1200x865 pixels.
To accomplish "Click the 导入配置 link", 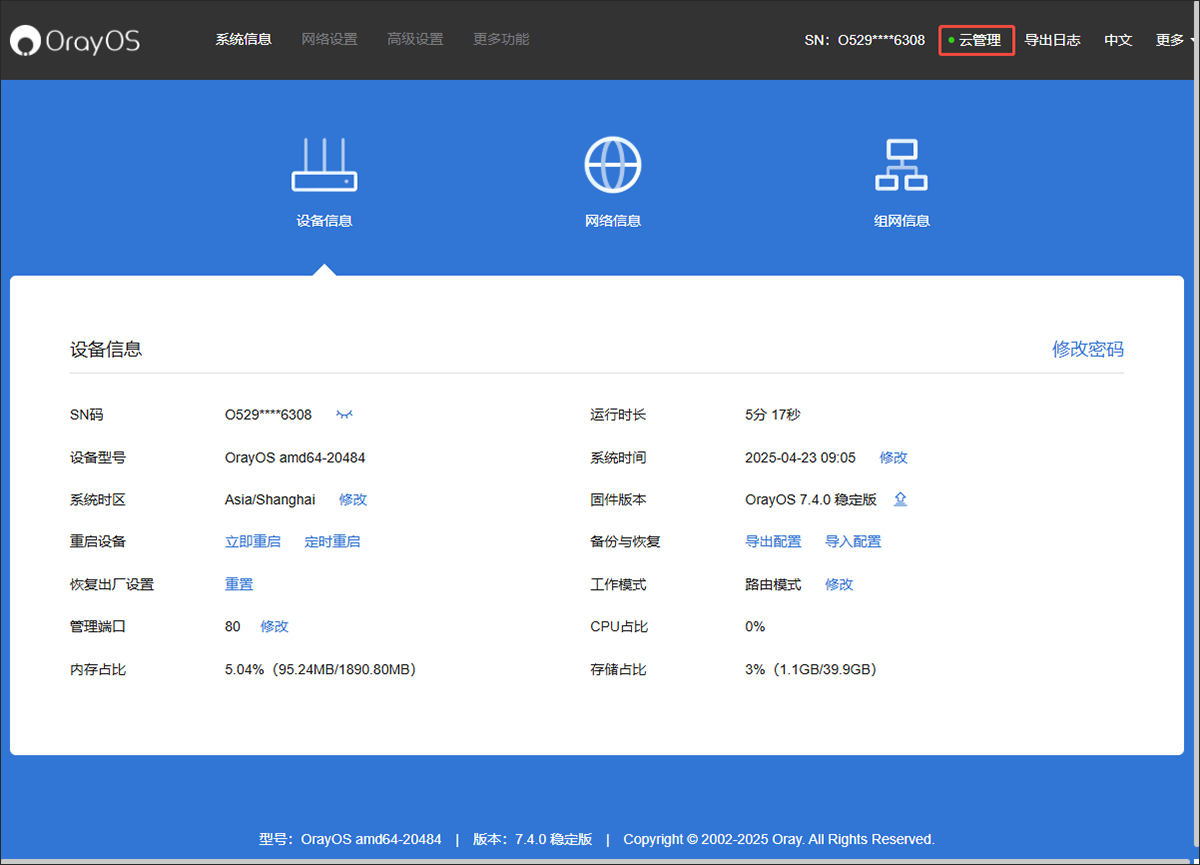I will (854, 542).
